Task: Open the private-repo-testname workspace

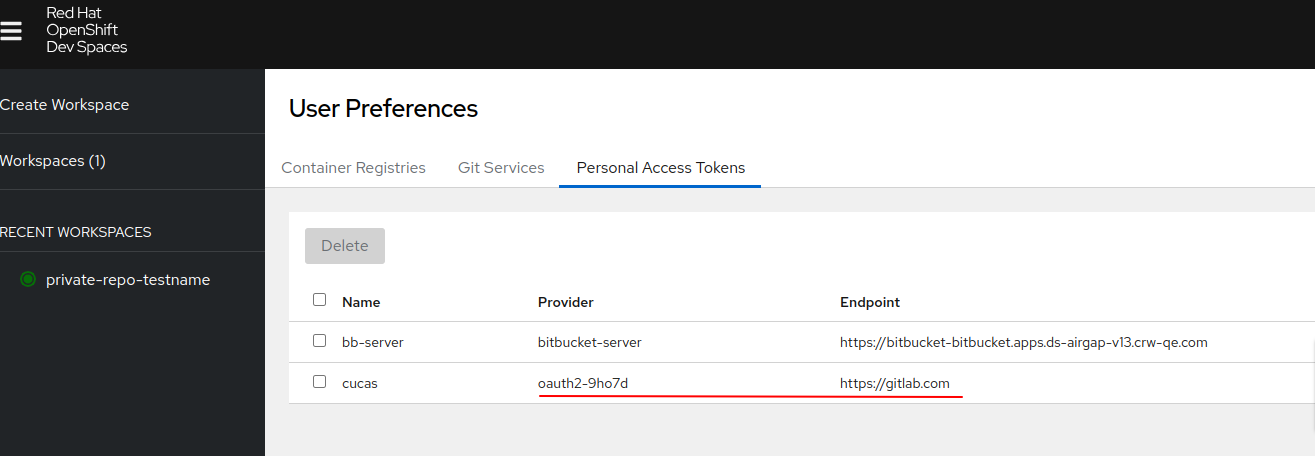Action: click(128, 280)
